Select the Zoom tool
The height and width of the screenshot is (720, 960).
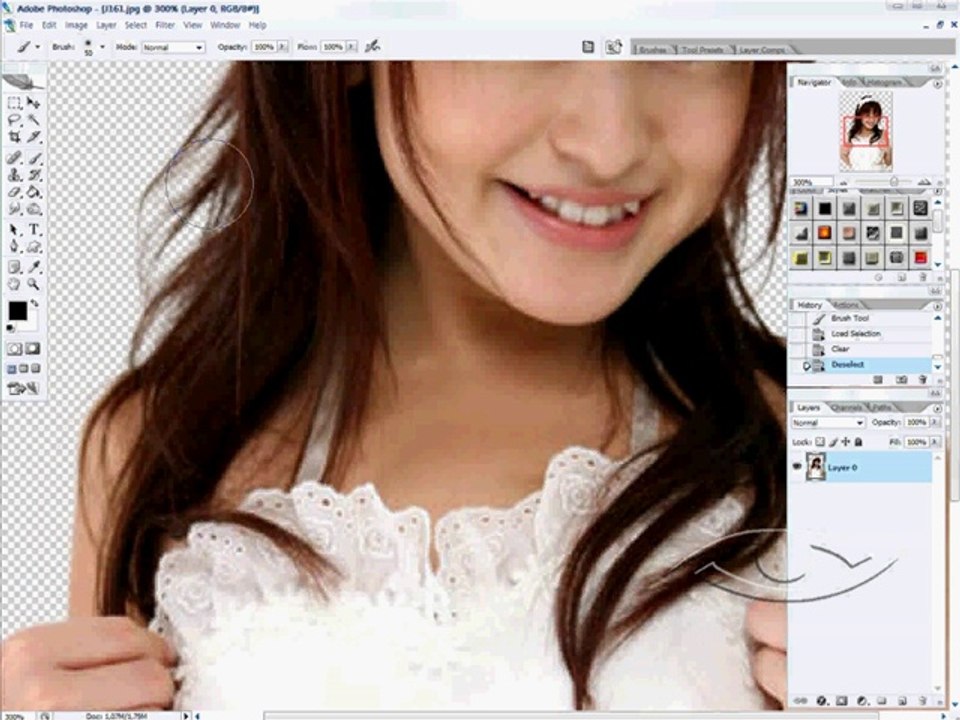pyautogui.click(x=34, y=284)
